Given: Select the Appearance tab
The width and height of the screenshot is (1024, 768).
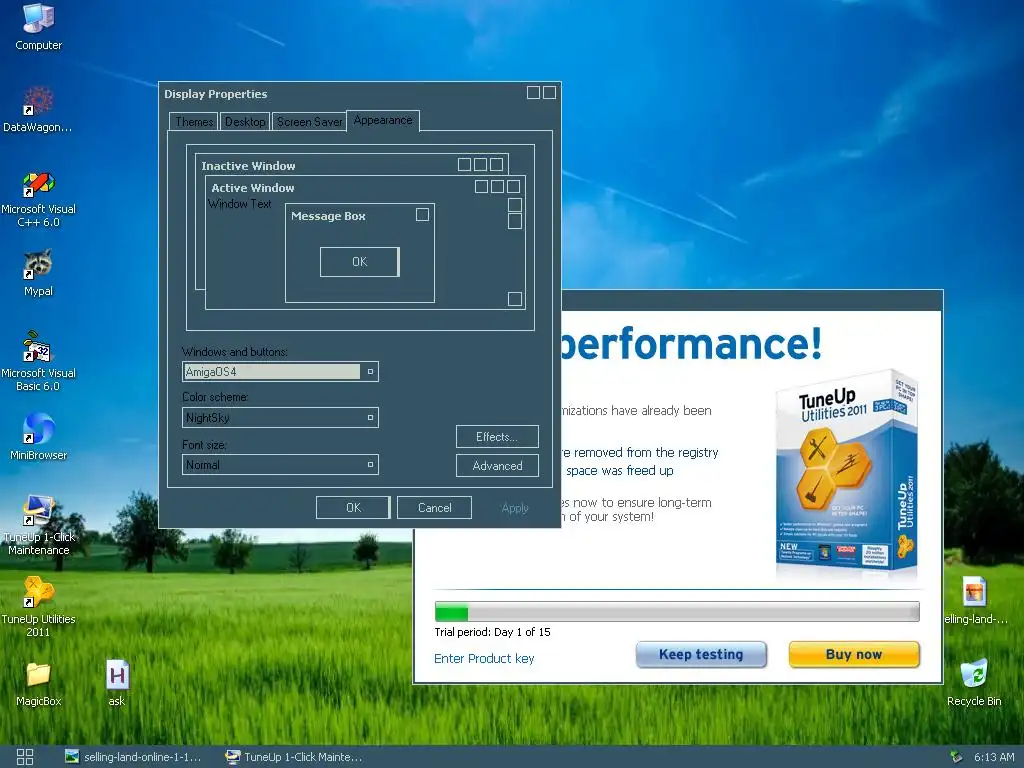Looking at the screenshot, I should coord(383,121).
